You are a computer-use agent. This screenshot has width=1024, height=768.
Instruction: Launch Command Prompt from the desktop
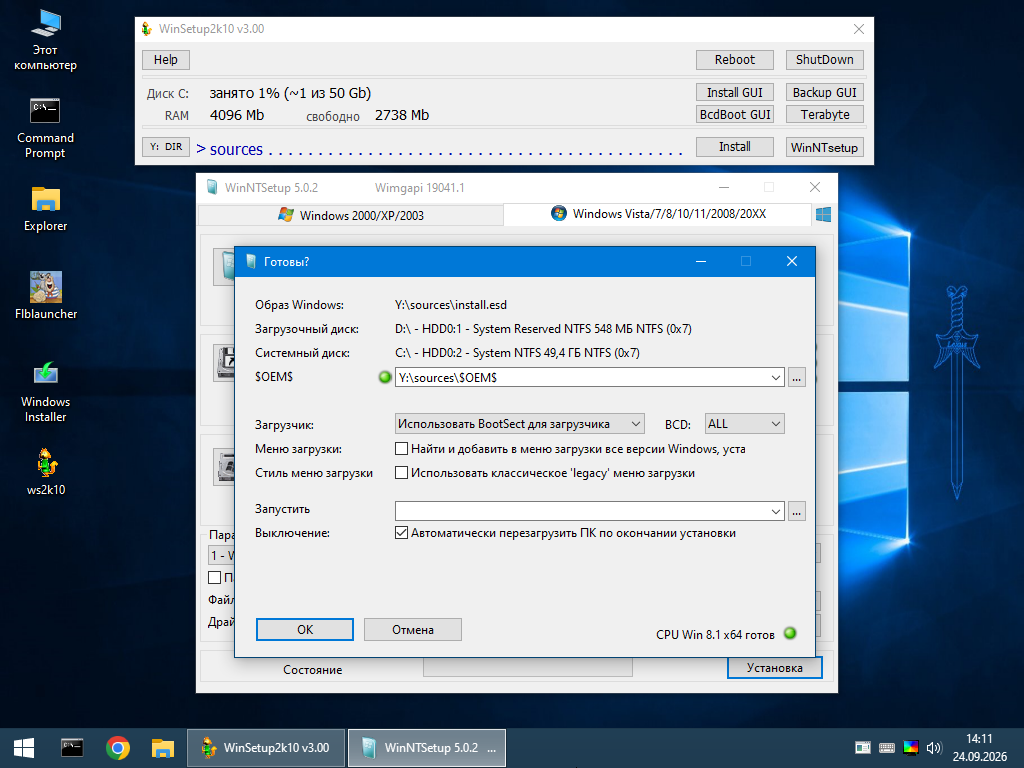tap(45, 128)
